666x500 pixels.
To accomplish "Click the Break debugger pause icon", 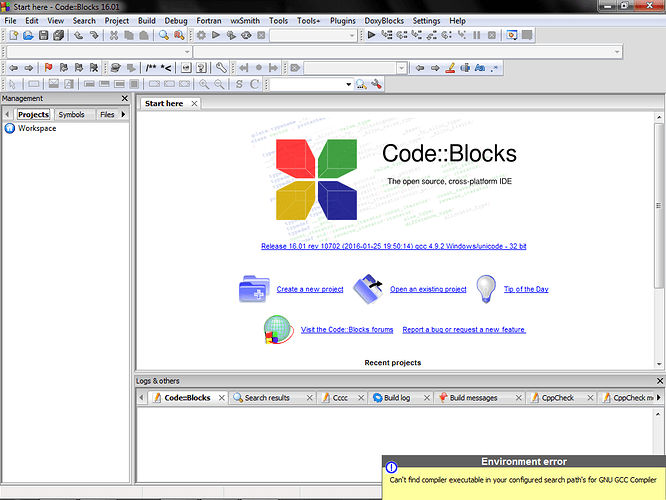I will [477, 35].
